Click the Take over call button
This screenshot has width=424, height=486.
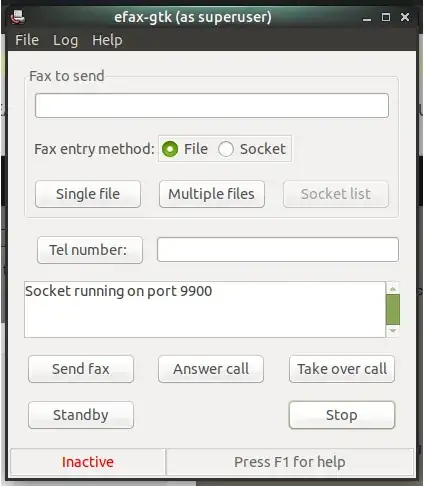[x=342, y=369]
